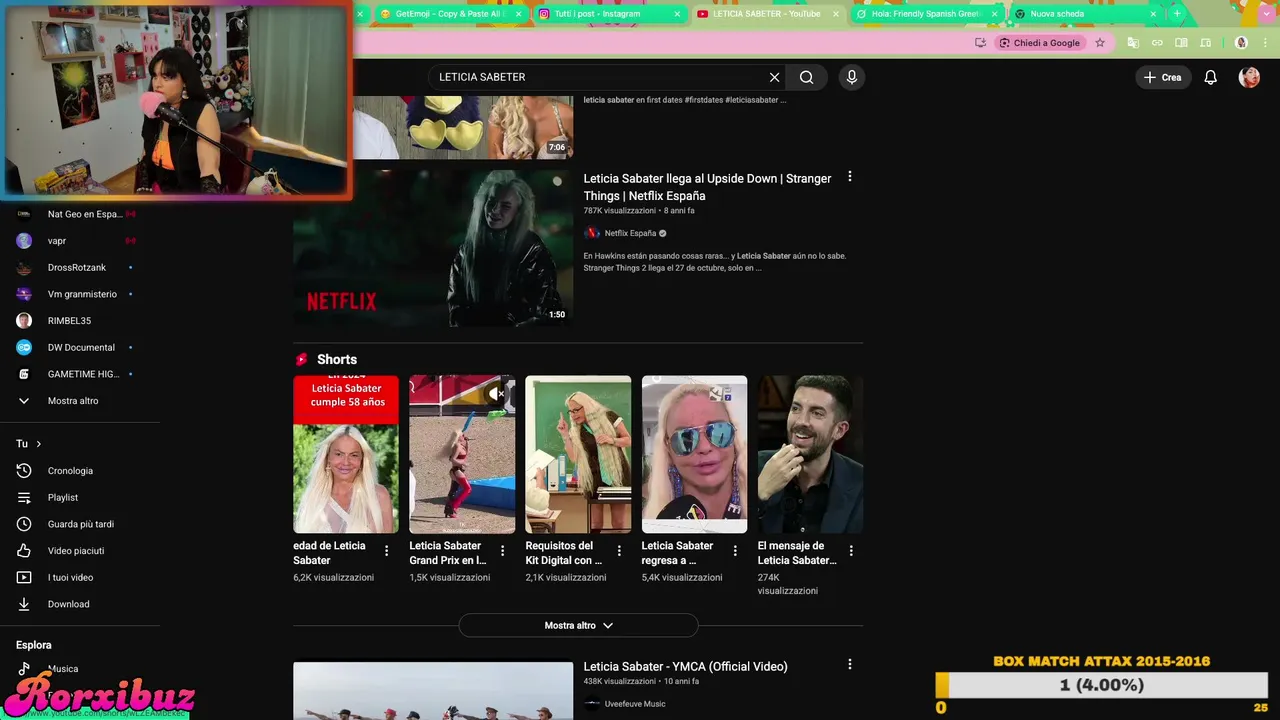Open the RIMBEL35 subscription
Screen dimensions: 1280x720
(80, 321)
